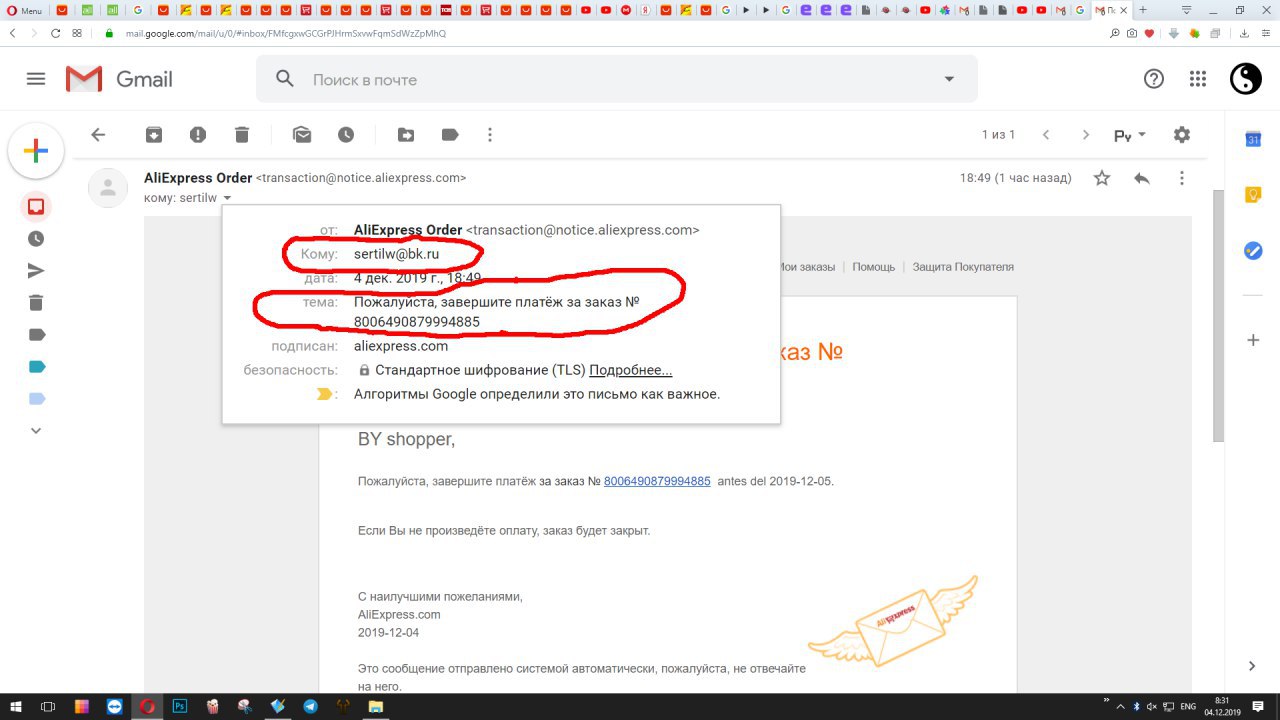Screen dimensions: 1280x720
Task: Open Sent folder in sidebar
Action: tap(36, 271)
